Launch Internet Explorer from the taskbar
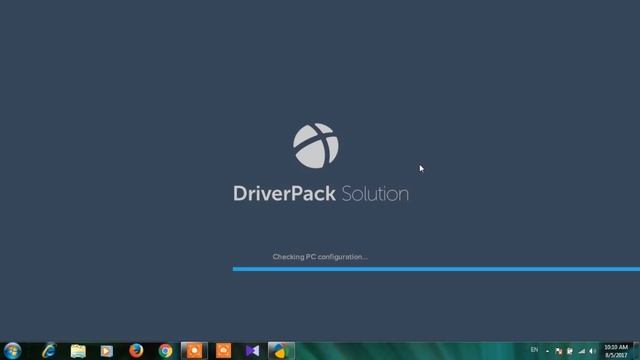Viewport: 640px width, 360px height. [x=49, y=351]
